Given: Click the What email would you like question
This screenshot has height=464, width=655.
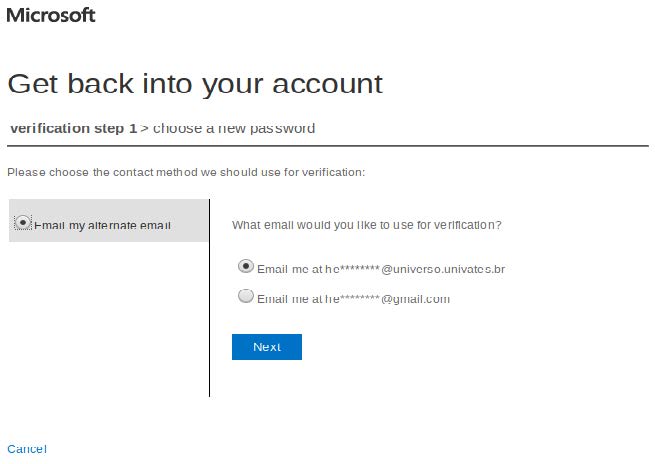Looking at the screenshot, I should tap(366, 225).
